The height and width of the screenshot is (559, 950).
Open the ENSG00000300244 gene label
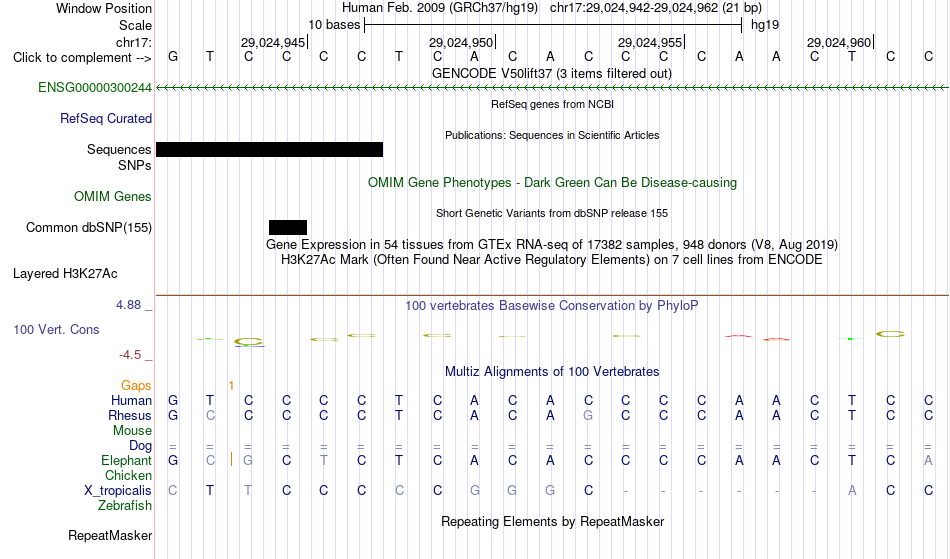(95, 88)
